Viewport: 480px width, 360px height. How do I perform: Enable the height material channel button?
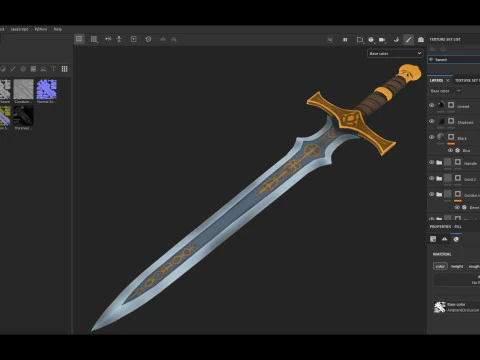[x=457, y=266]
